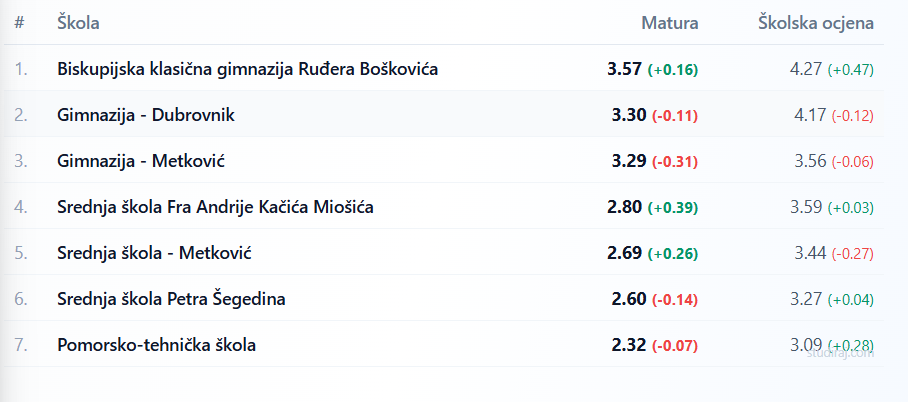The width and height of the screenshot is (908, 402).
Task: Click the red -0.31 Matura change value
Action: pos(675,162)
